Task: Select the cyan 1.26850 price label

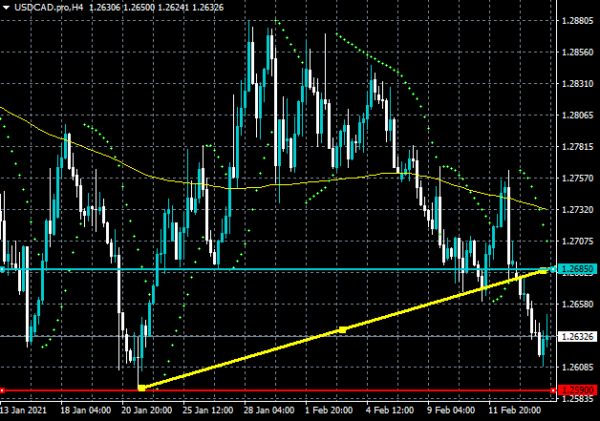Action: point(577,269)
